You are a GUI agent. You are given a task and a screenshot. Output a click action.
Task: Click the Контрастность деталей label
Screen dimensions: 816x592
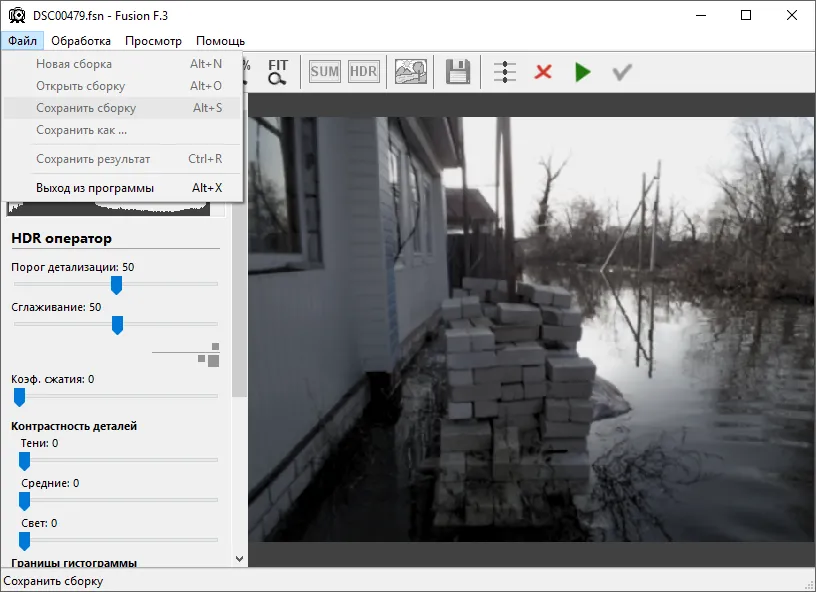74,426
